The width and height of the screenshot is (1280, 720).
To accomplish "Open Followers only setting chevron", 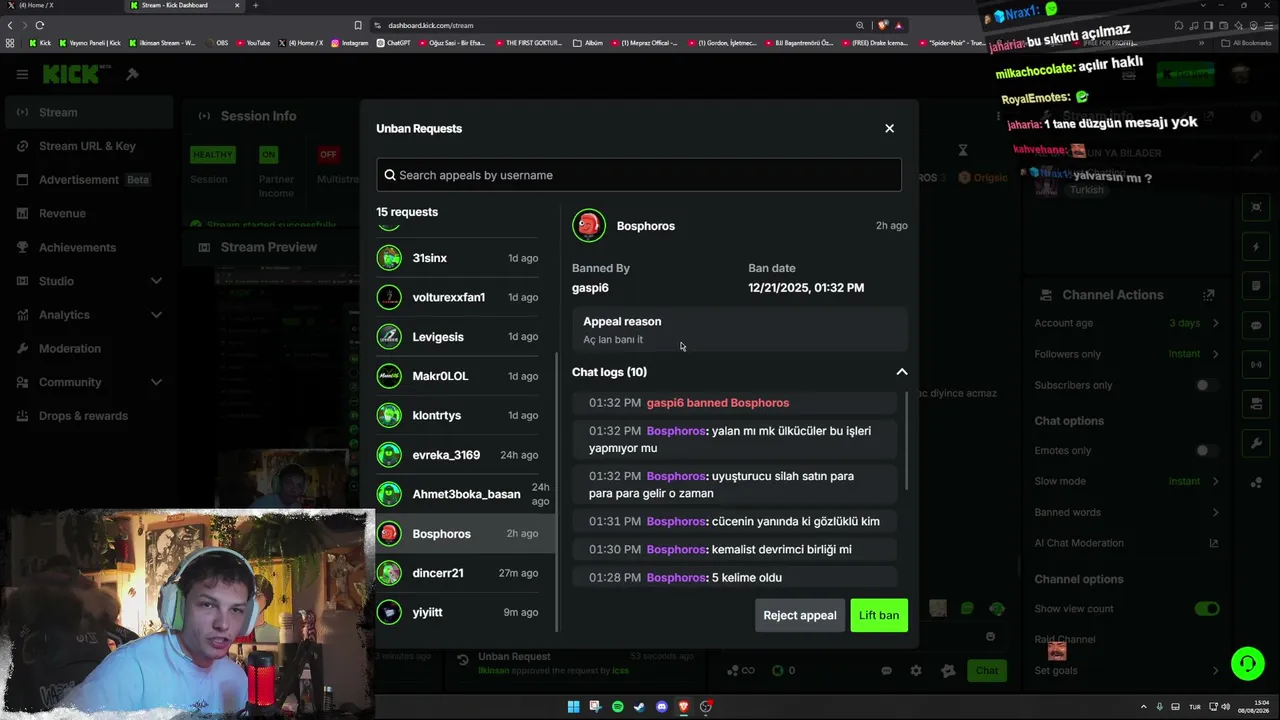I will [1215, 354].
